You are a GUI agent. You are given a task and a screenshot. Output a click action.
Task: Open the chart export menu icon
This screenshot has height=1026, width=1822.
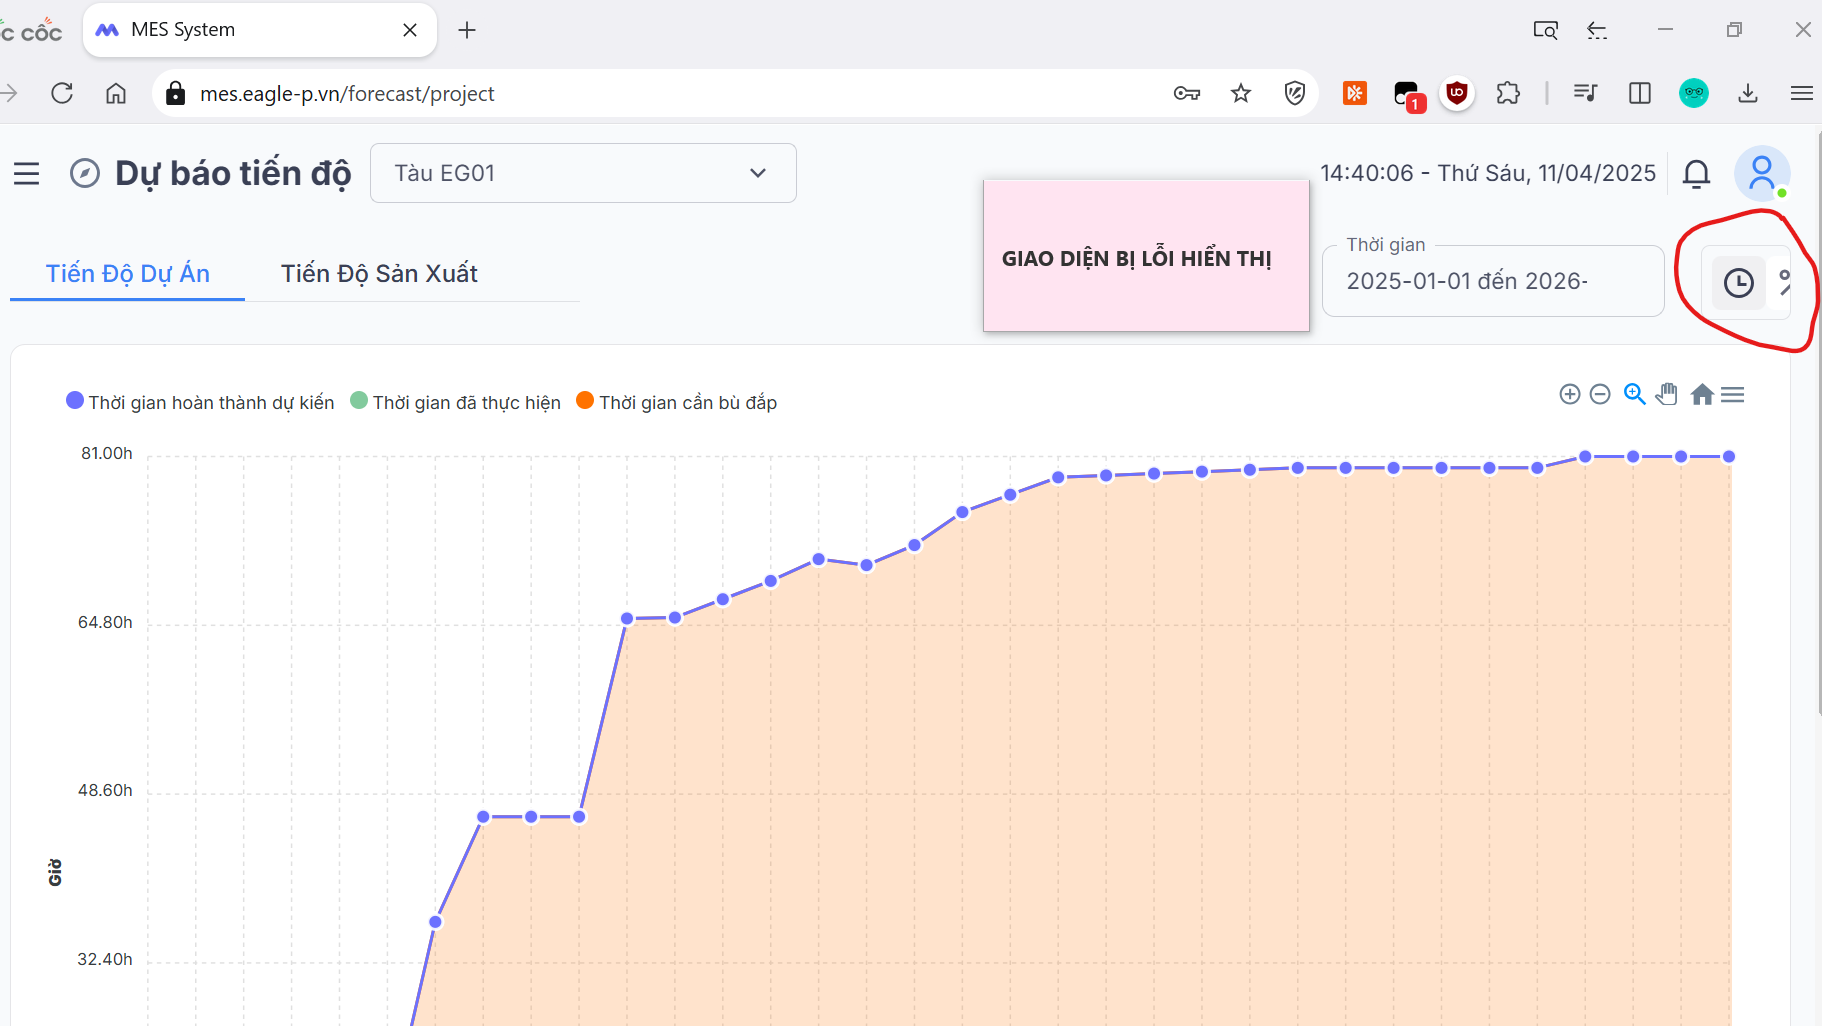(x=1733, y=395)
